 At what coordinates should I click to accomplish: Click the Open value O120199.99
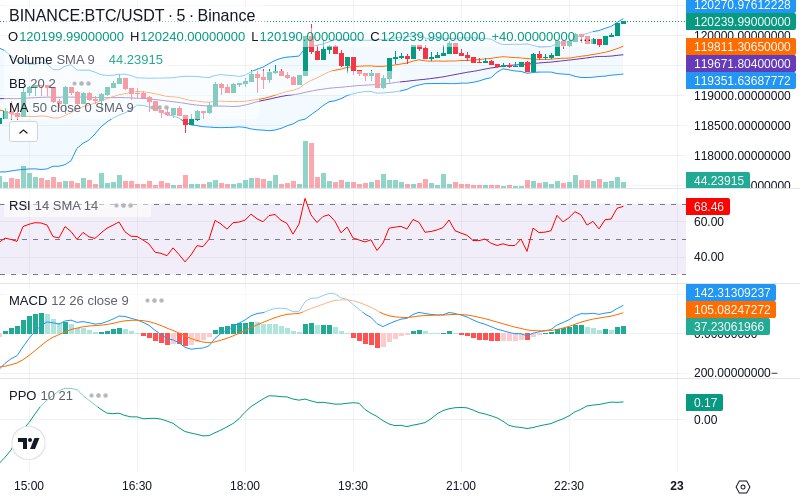(x=66, y=37)
